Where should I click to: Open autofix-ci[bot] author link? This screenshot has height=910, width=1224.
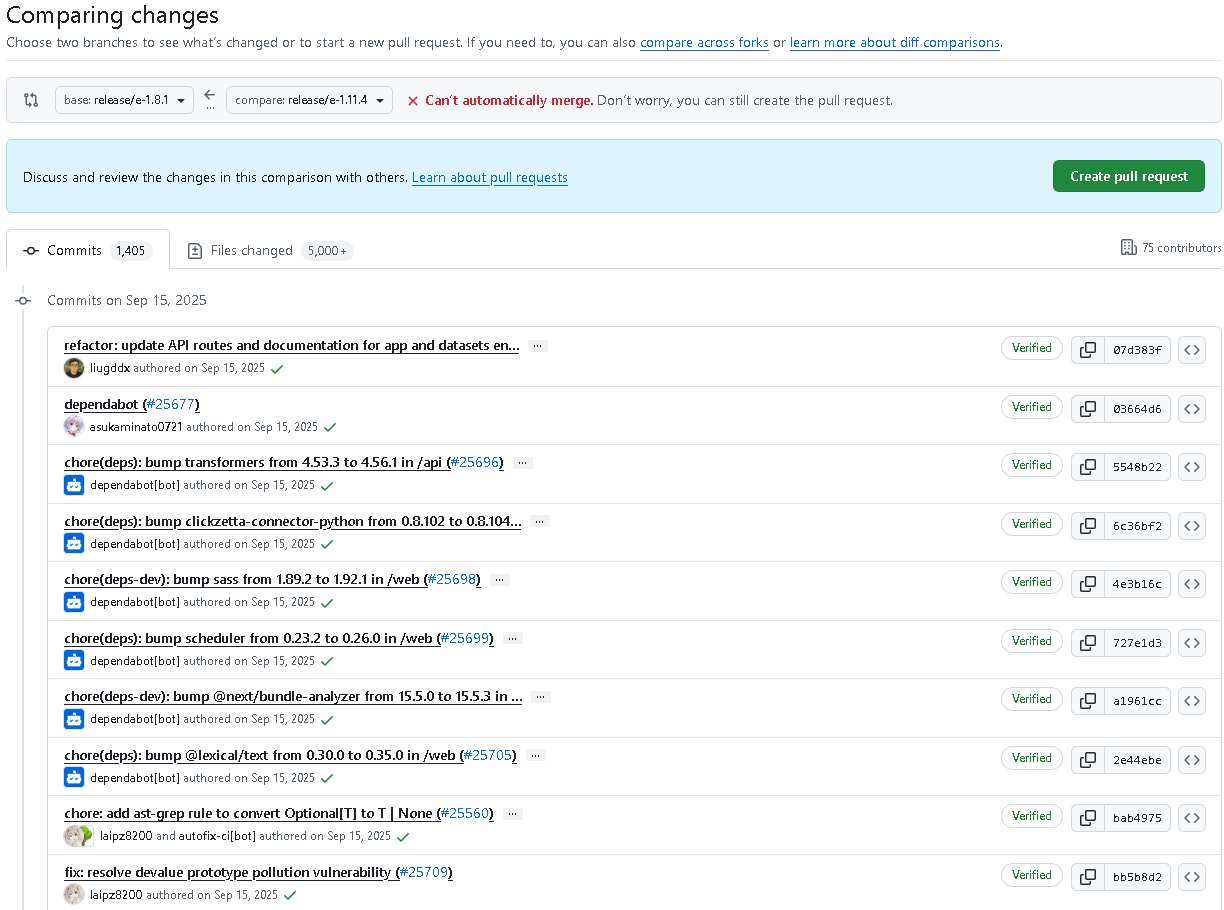pos(217,836)
